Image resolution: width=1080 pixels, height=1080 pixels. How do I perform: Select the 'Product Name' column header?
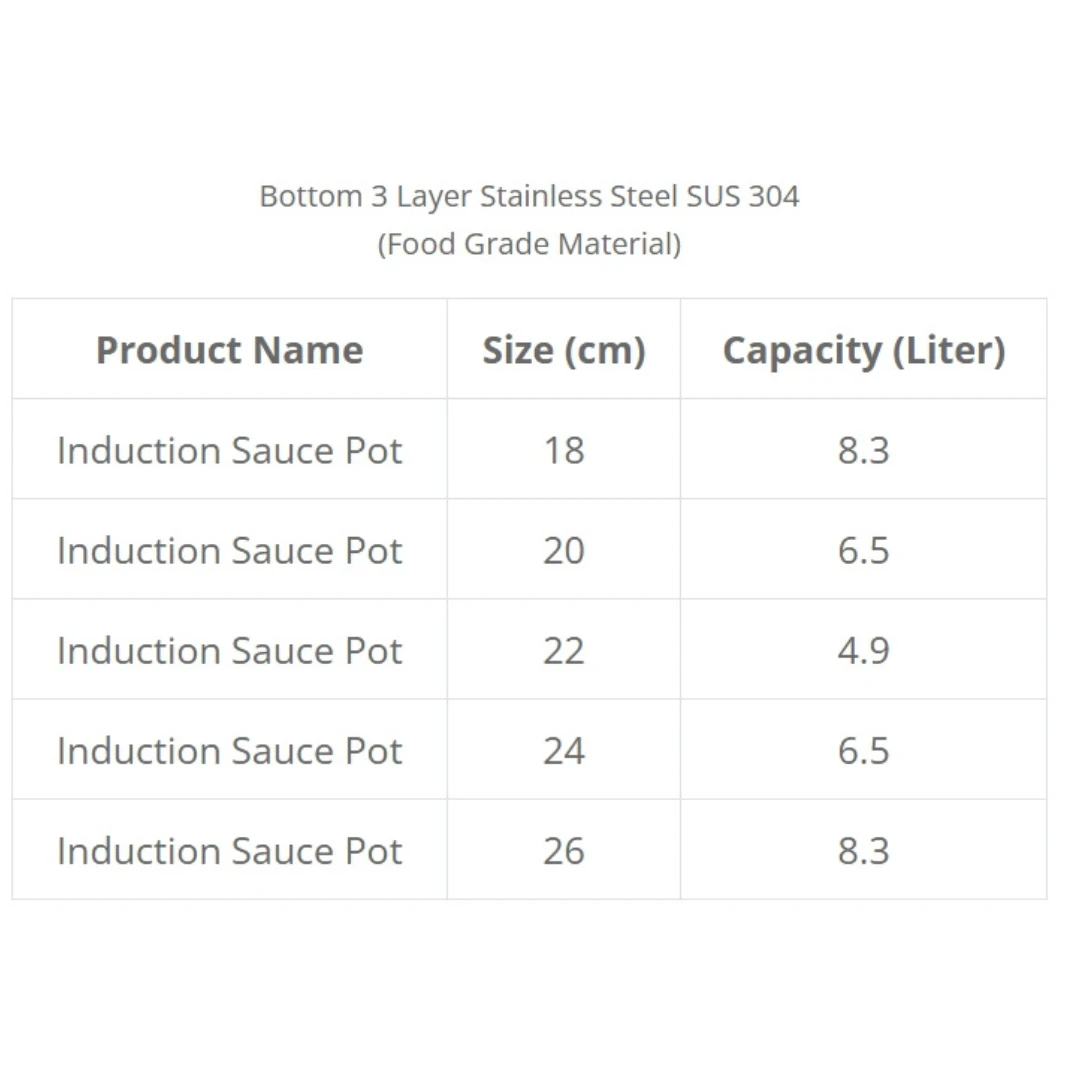click(229, 350)
